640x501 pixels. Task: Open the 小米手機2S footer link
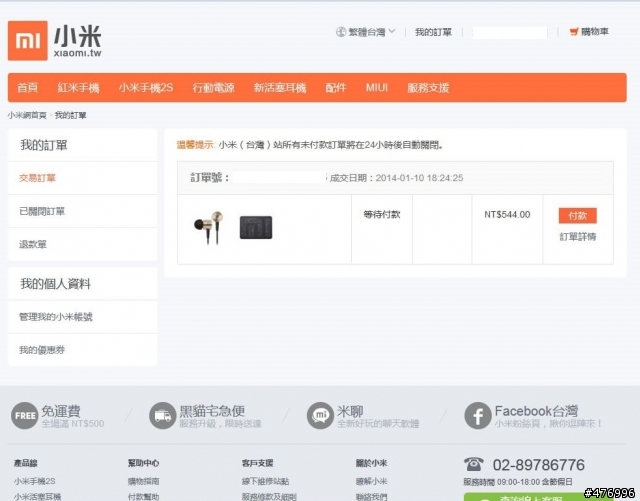(x=35, y=481)
